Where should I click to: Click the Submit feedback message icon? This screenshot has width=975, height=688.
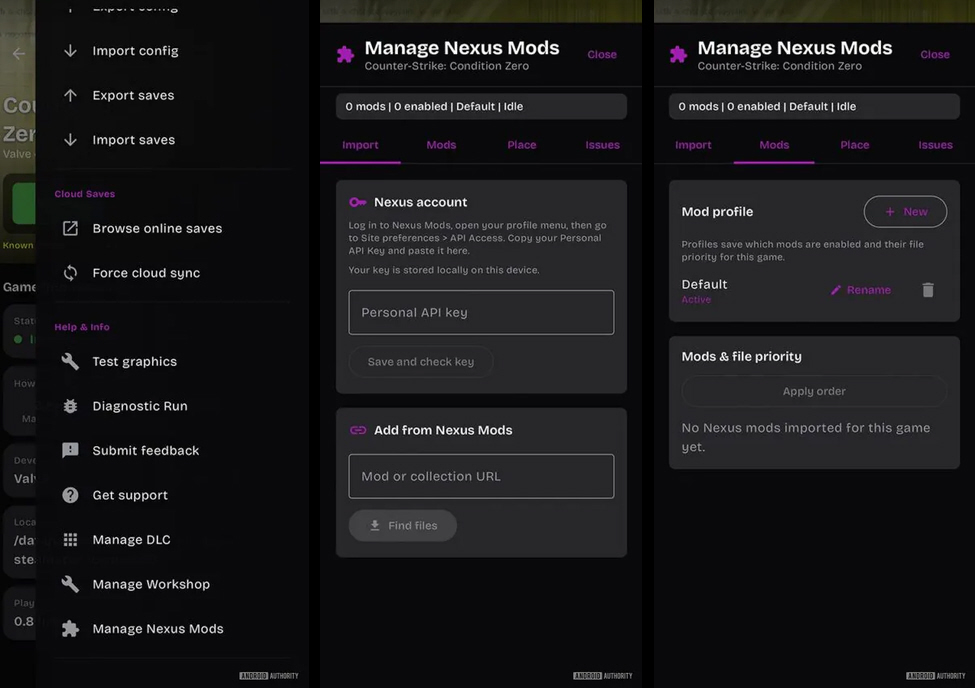(70, 450)
